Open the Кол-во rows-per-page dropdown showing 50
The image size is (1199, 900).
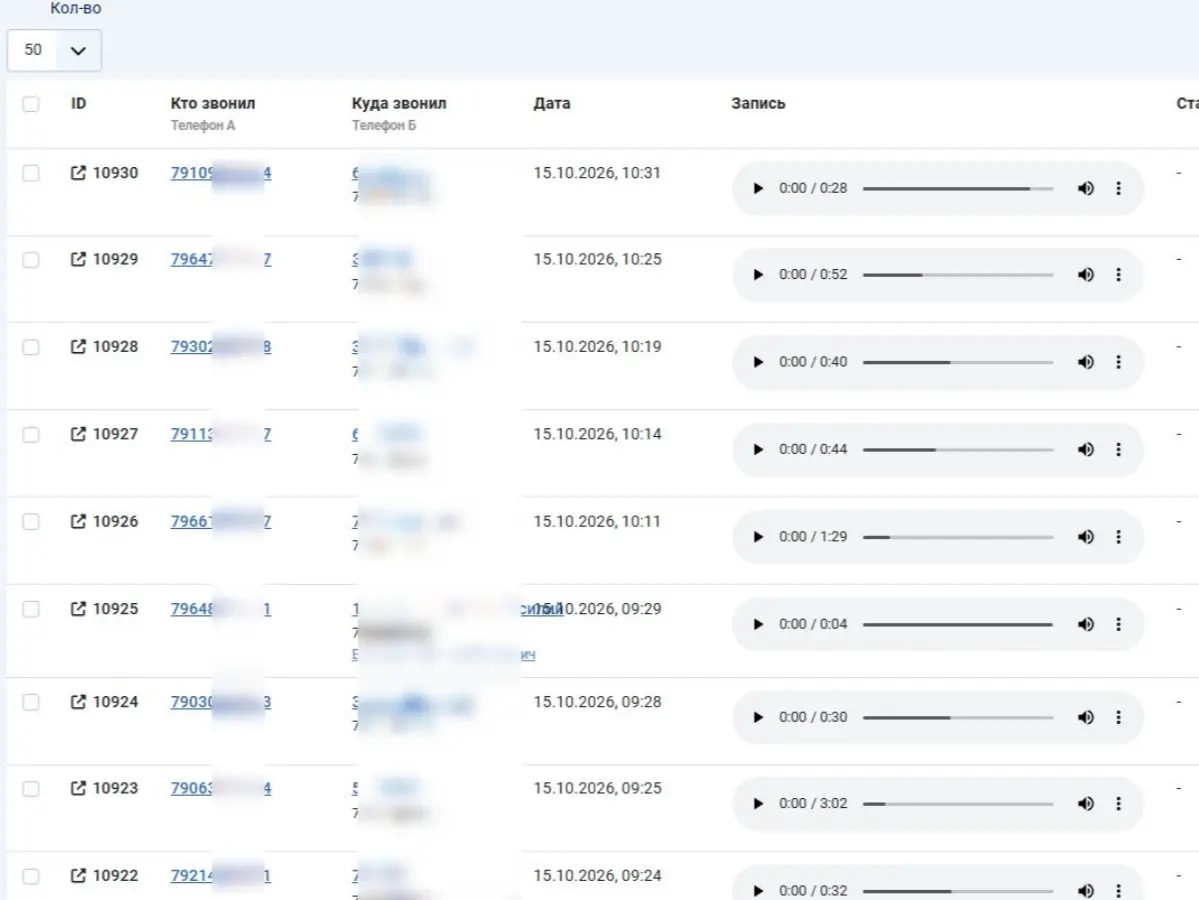coord(54,50)
